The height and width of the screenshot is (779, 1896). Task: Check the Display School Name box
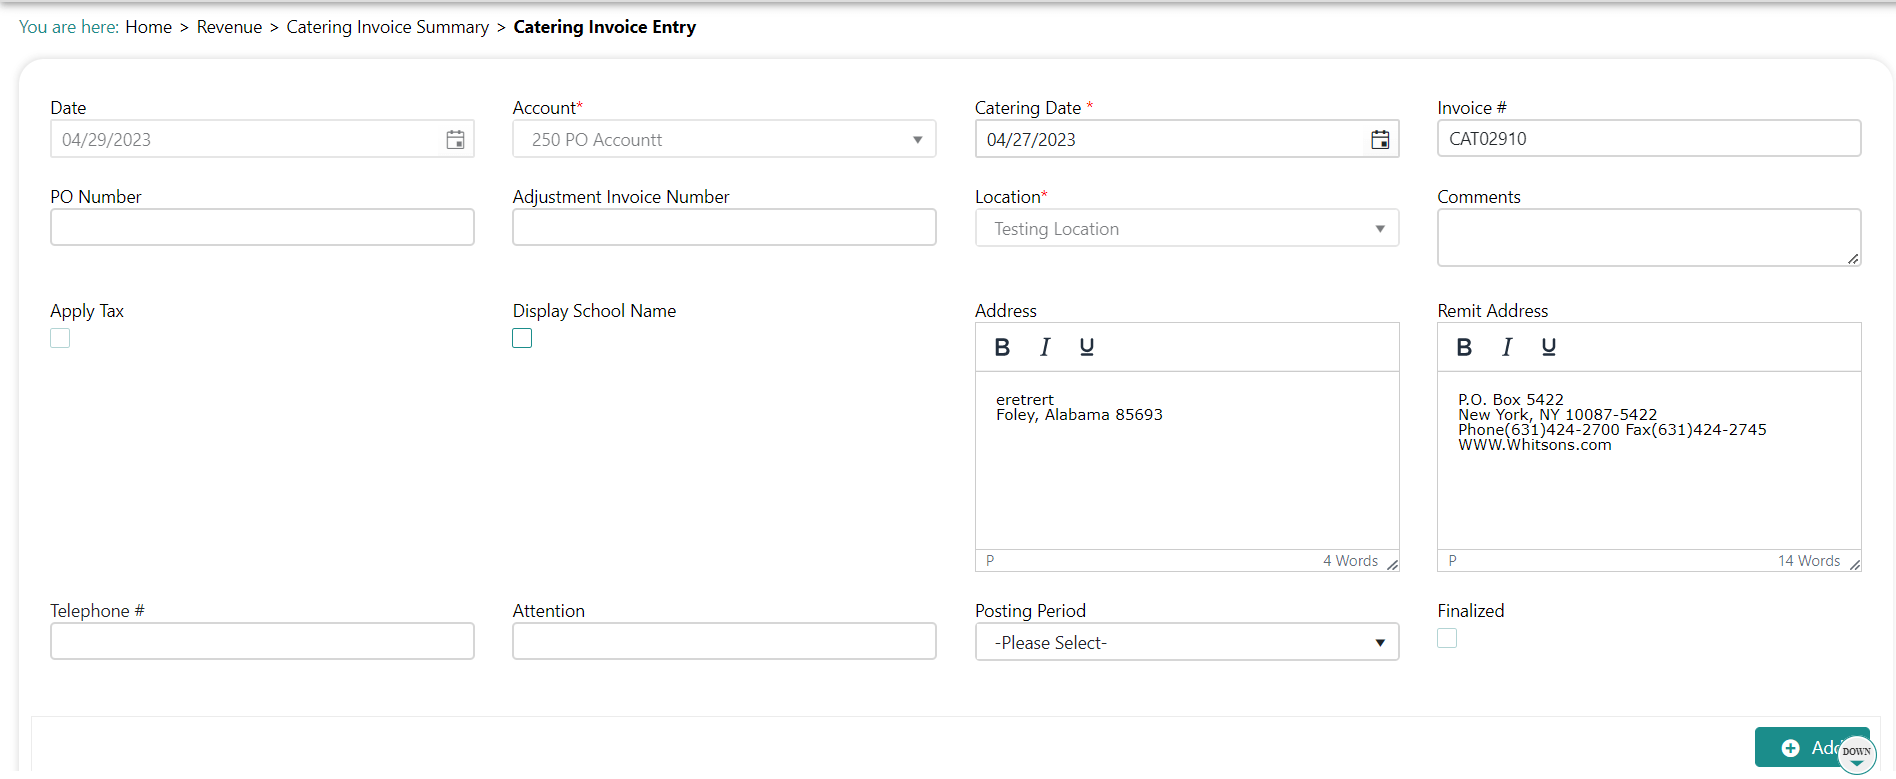click(522, 339)
